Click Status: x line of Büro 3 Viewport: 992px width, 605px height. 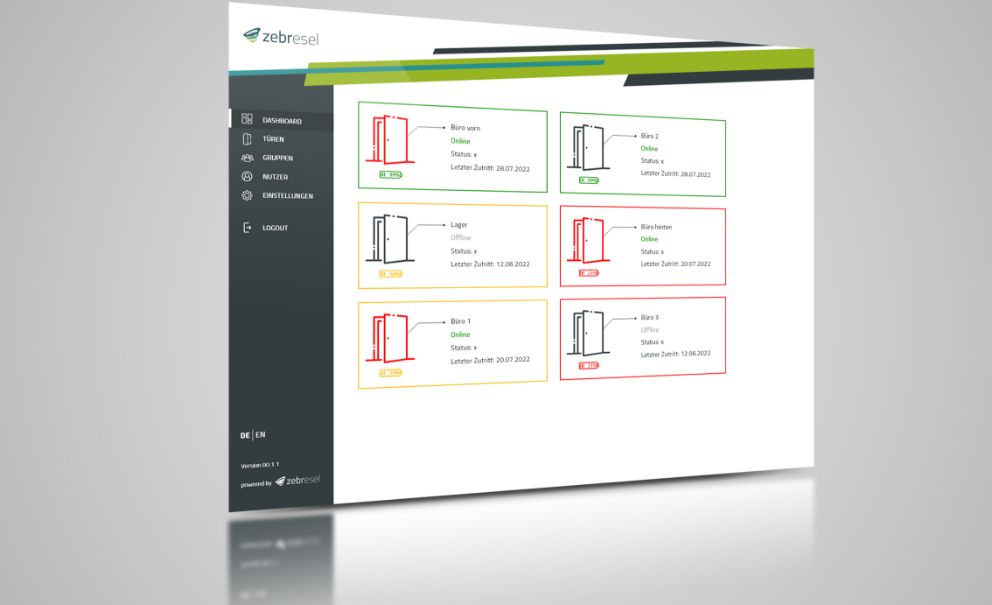coord(652,342)
